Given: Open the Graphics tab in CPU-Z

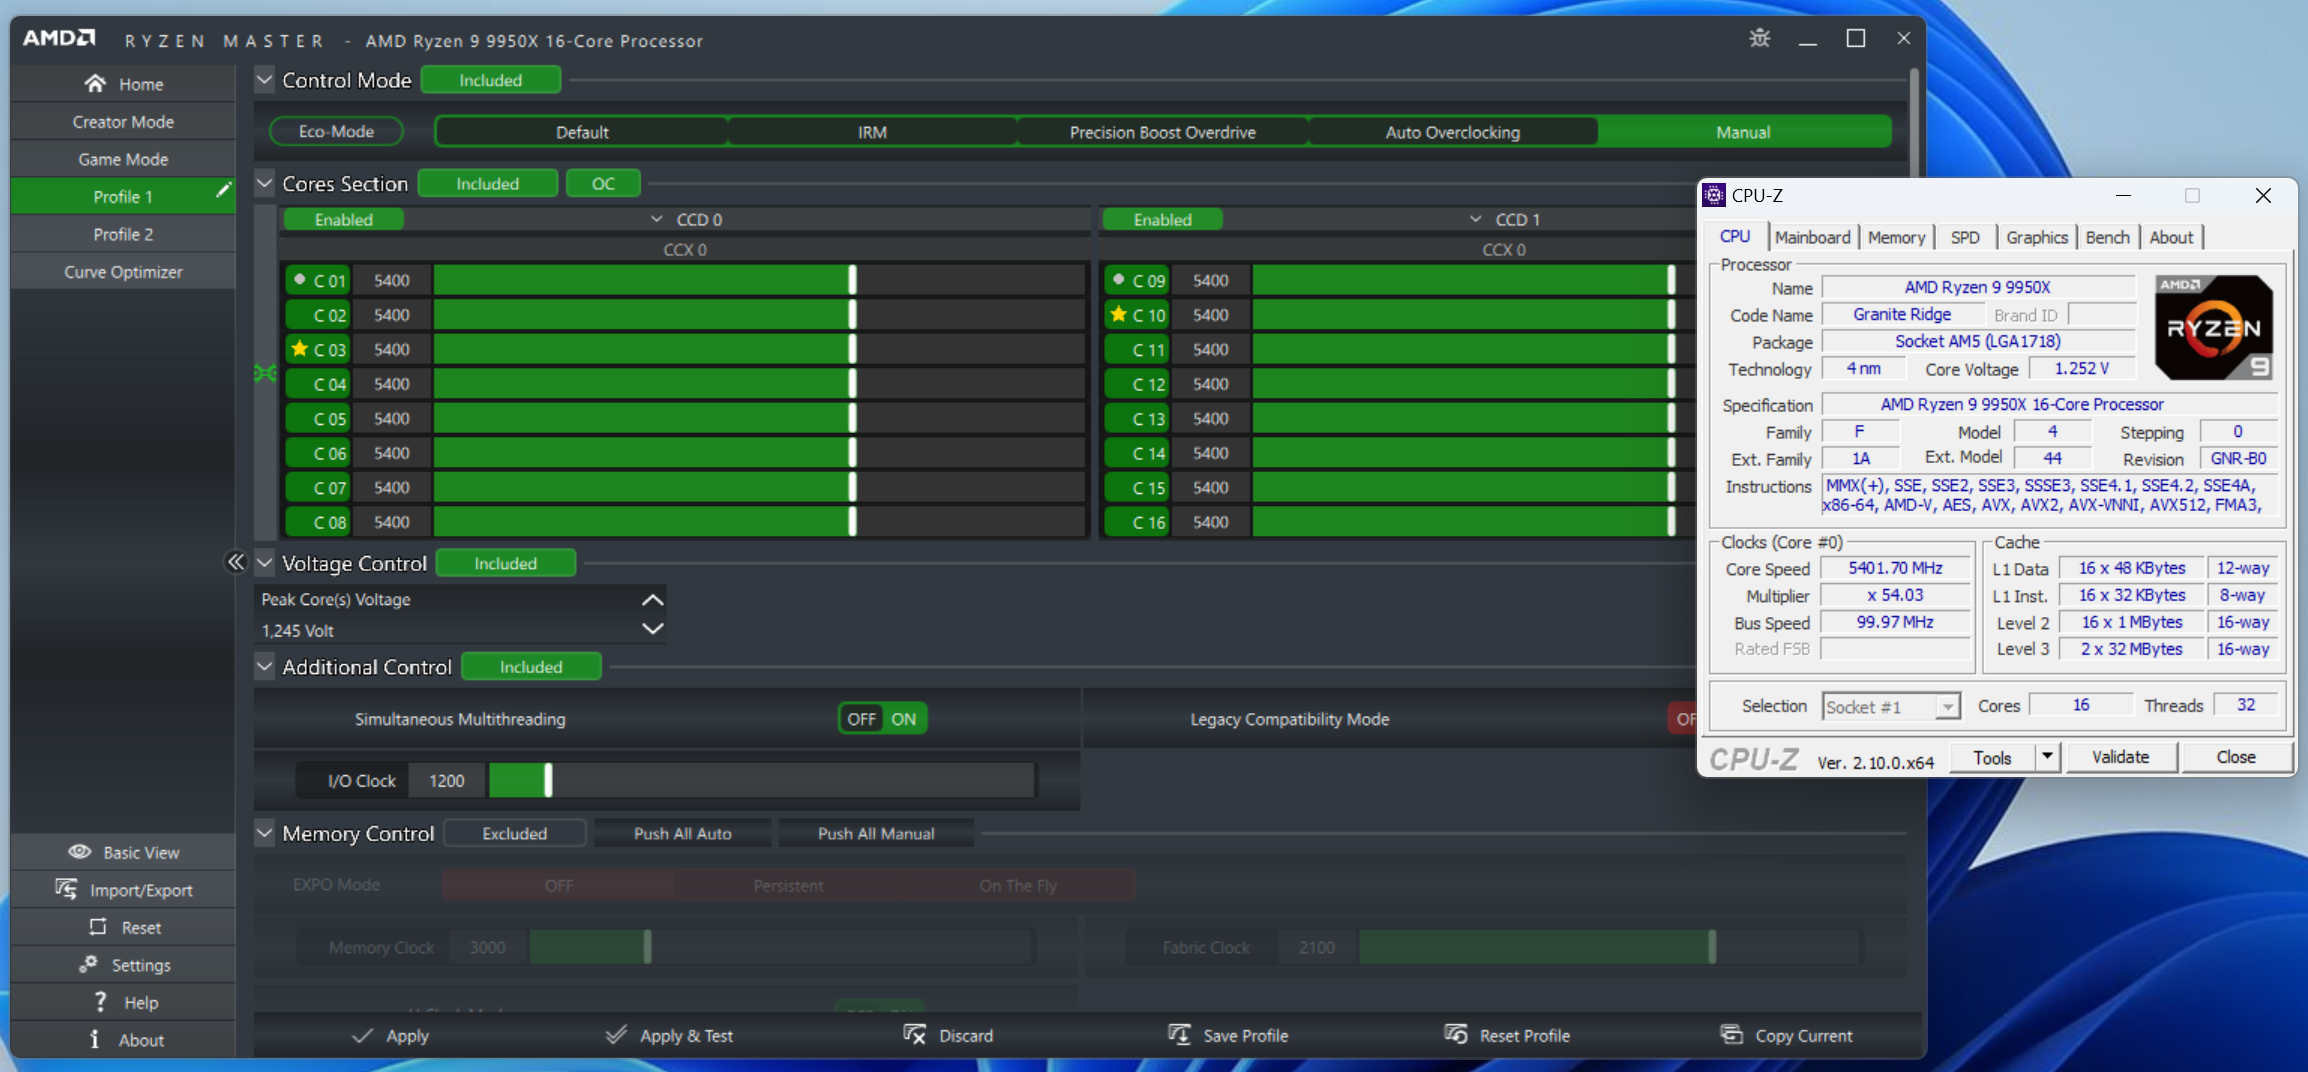Looking at the screenshot, I should [x=2036, y=237].
